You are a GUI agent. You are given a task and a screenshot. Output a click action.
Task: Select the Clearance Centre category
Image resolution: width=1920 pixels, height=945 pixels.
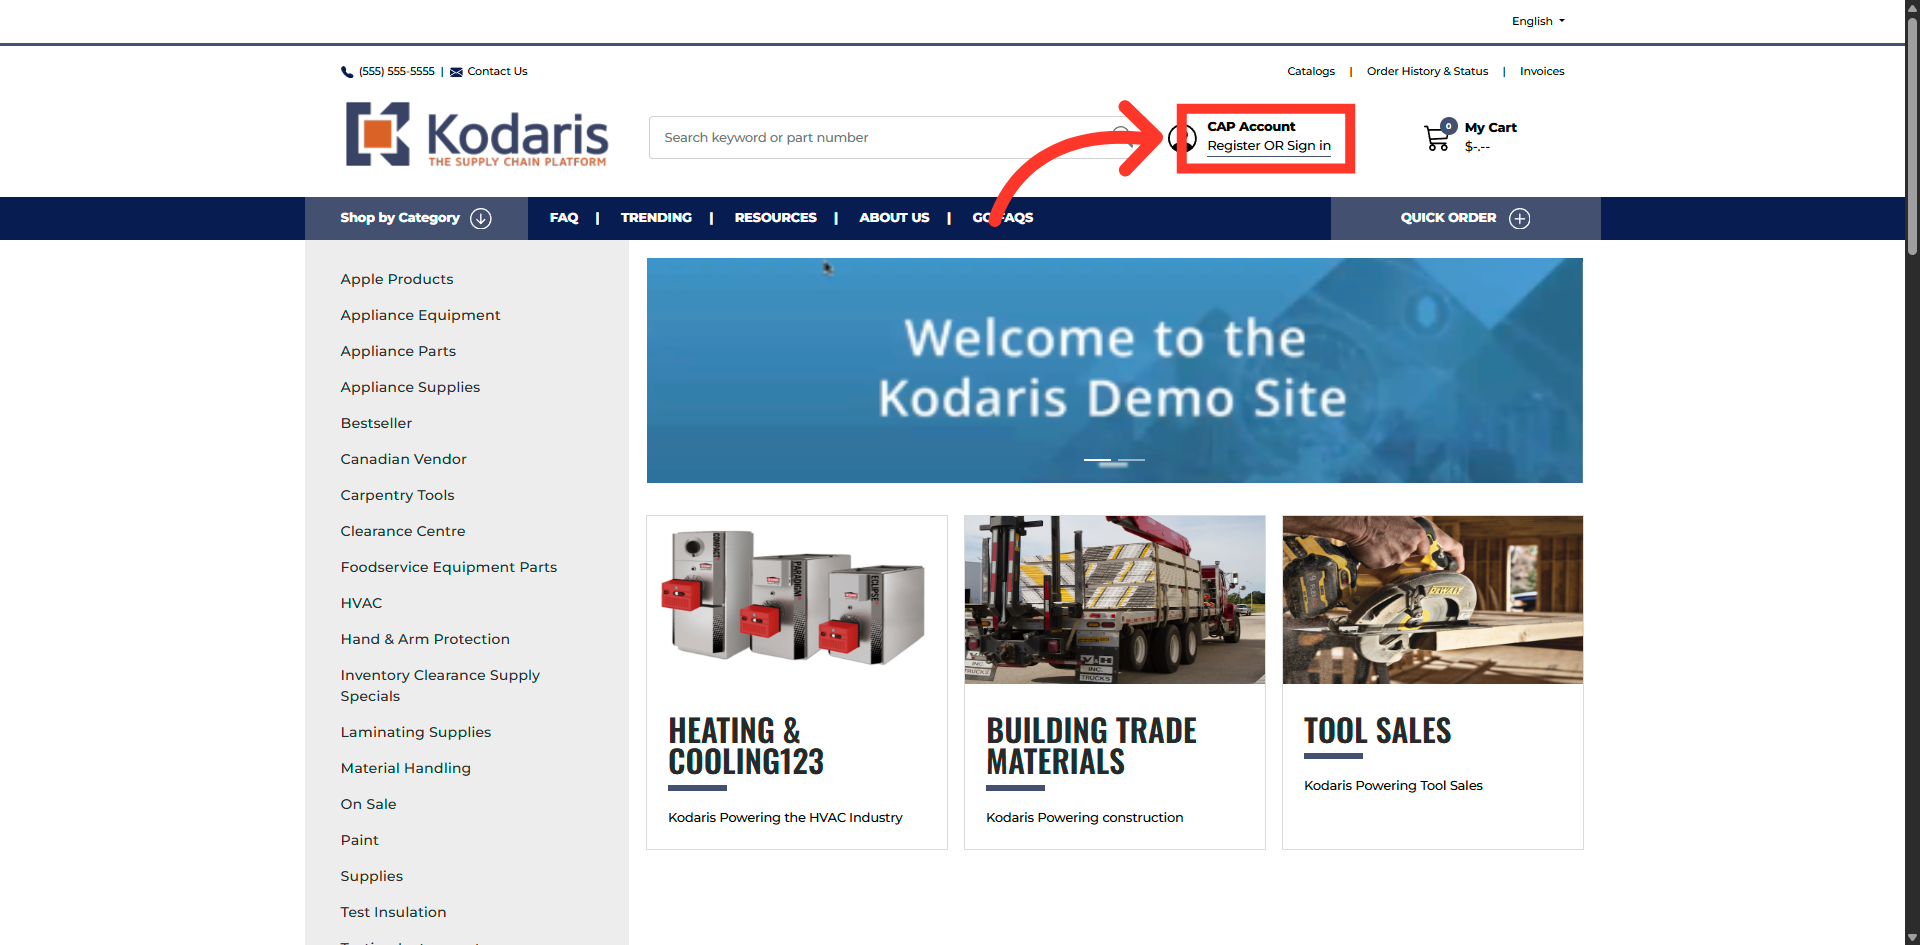click(403, 531)
